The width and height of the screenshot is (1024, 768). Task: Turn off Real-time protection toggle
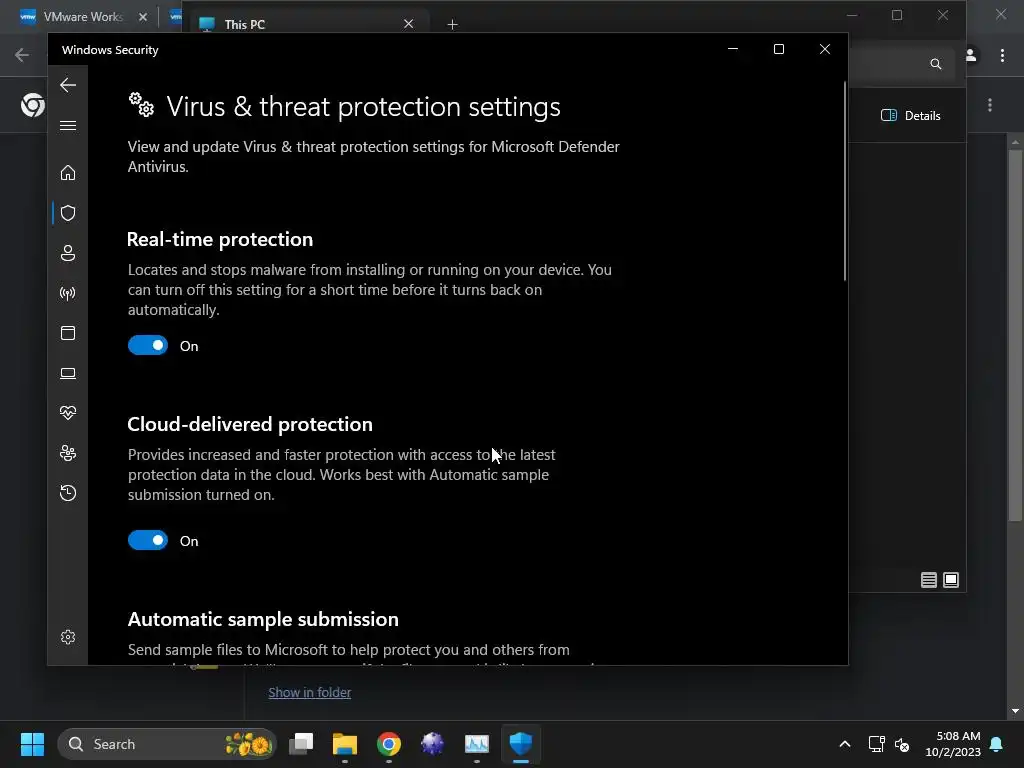coord(148,345)
